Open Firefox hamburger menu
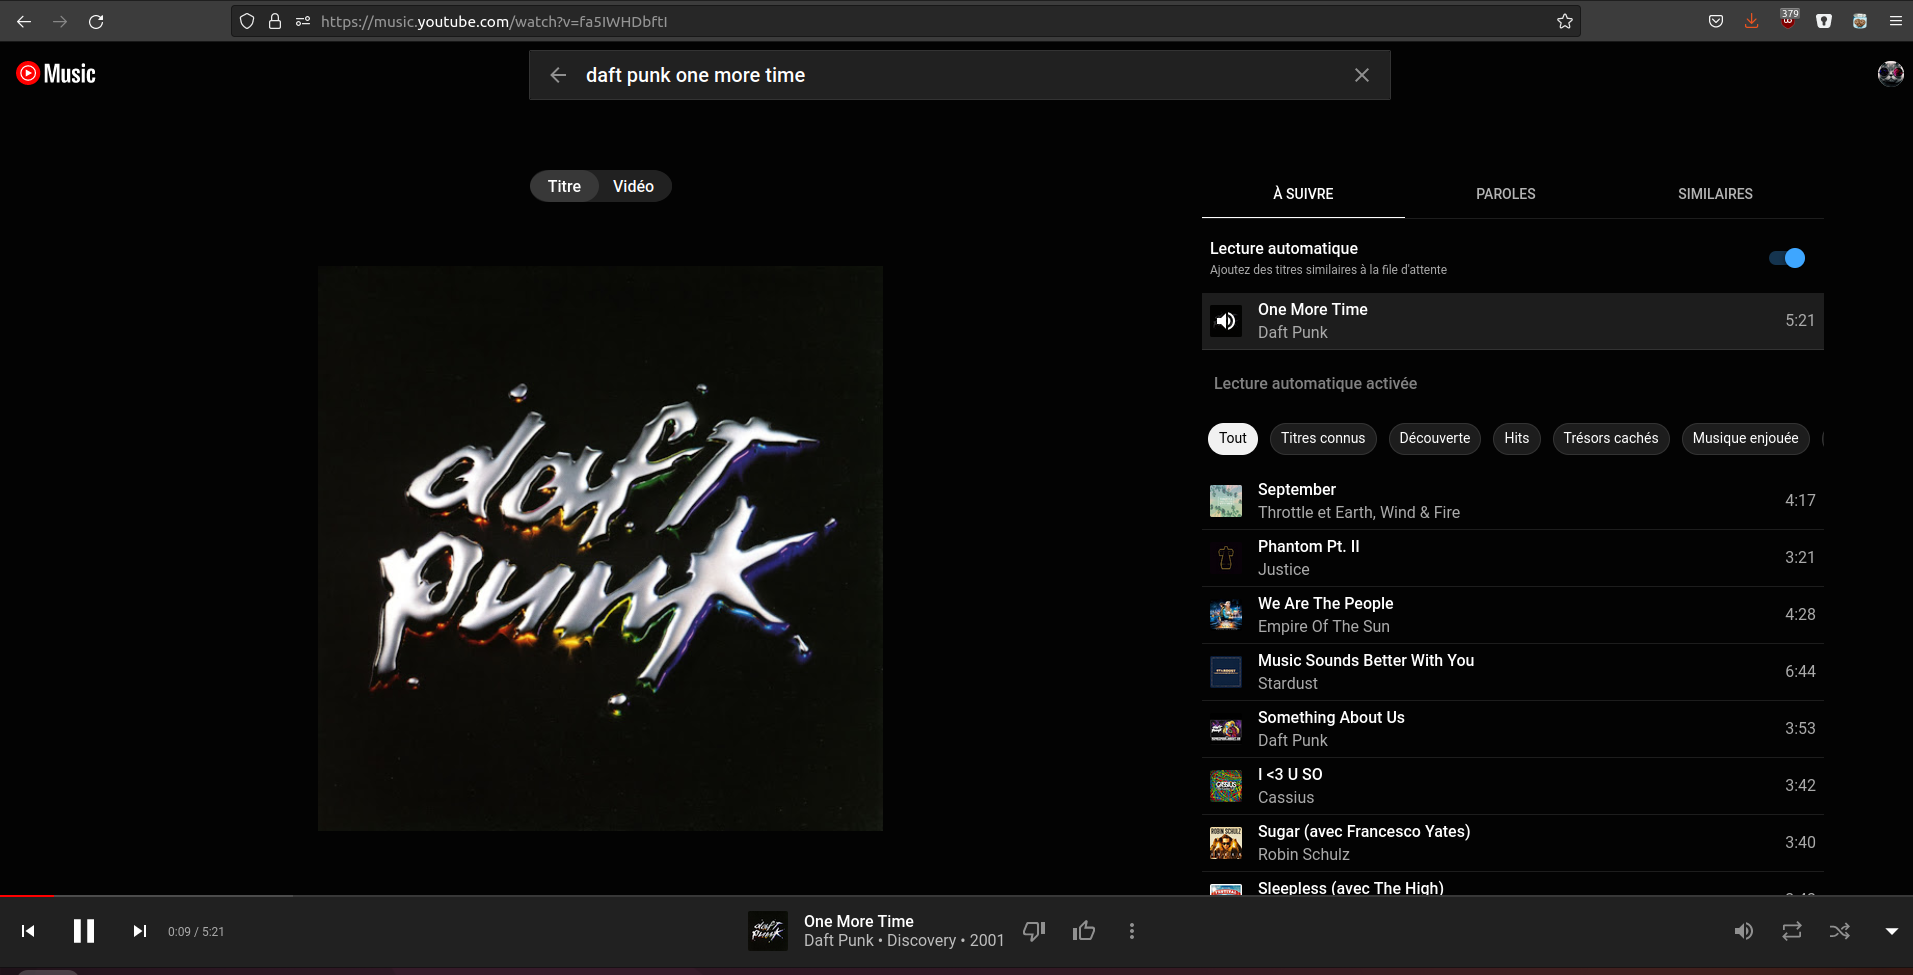 [1895, 21]
